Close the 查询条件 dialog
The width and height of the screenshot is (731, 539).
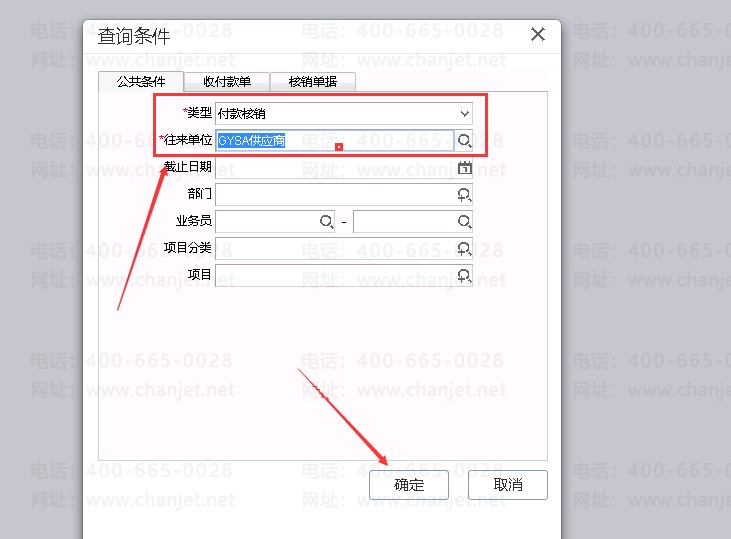click(538, 34)
